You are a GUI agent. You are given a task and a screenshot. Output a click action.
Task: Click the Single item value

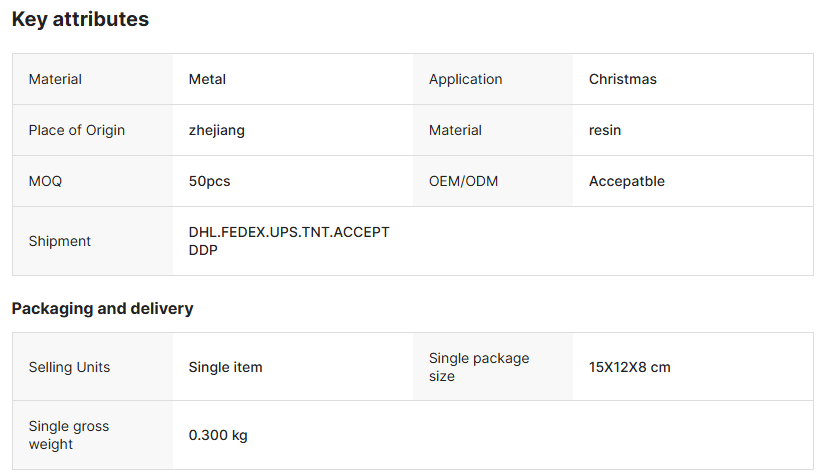225,367
